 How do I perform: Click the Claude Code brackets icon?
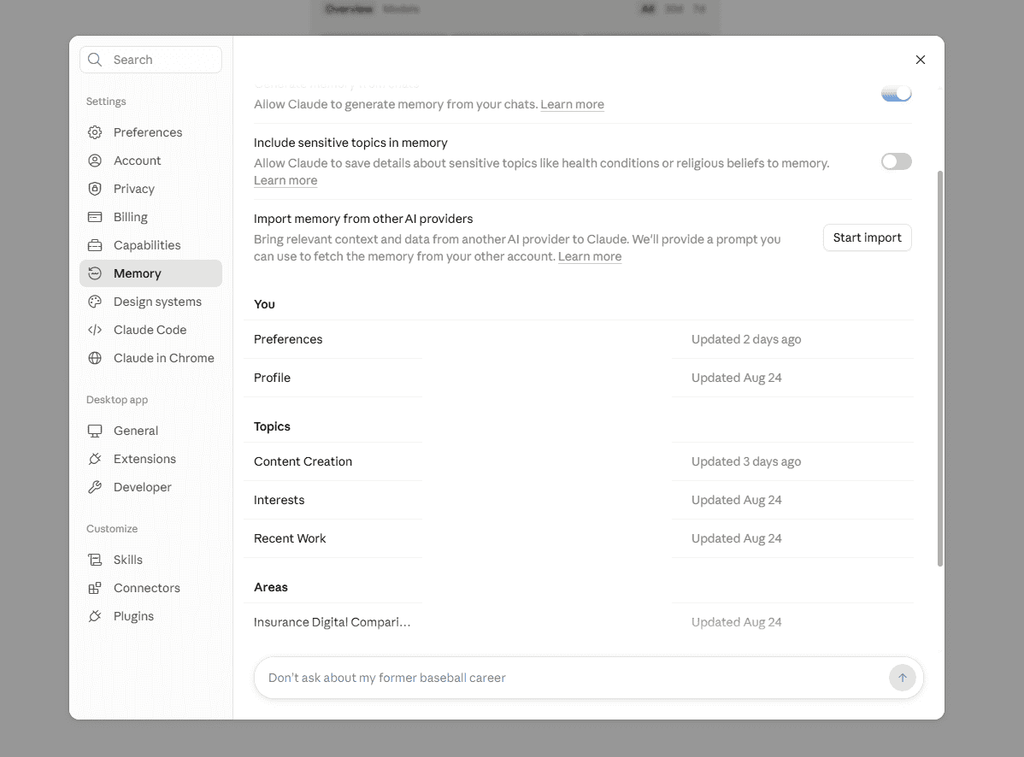(x=95, y=330)
